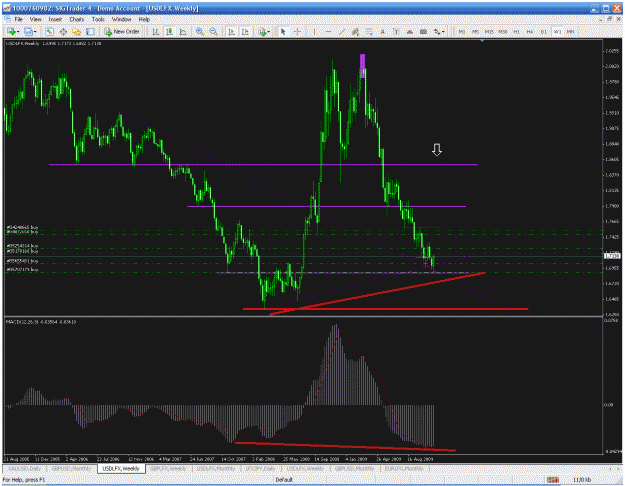Select the Text 'A' drawing tool

point(383,31)
